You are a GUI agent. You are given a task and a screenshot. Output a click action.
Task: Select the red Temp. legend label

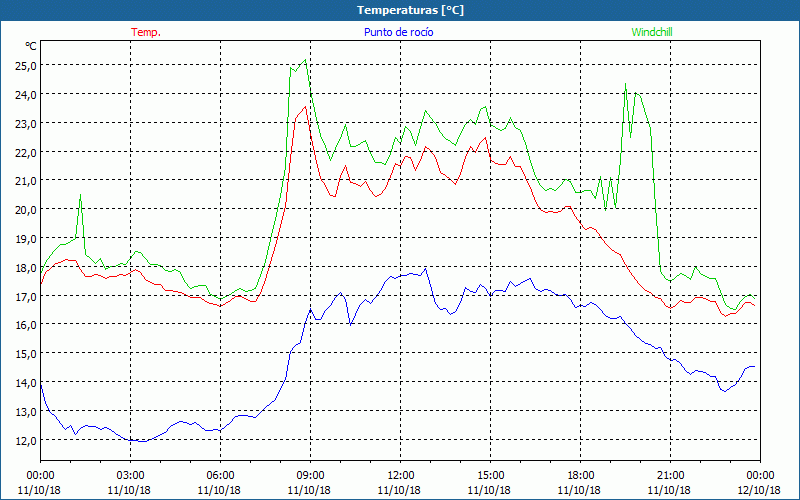[x=146, y=32]
